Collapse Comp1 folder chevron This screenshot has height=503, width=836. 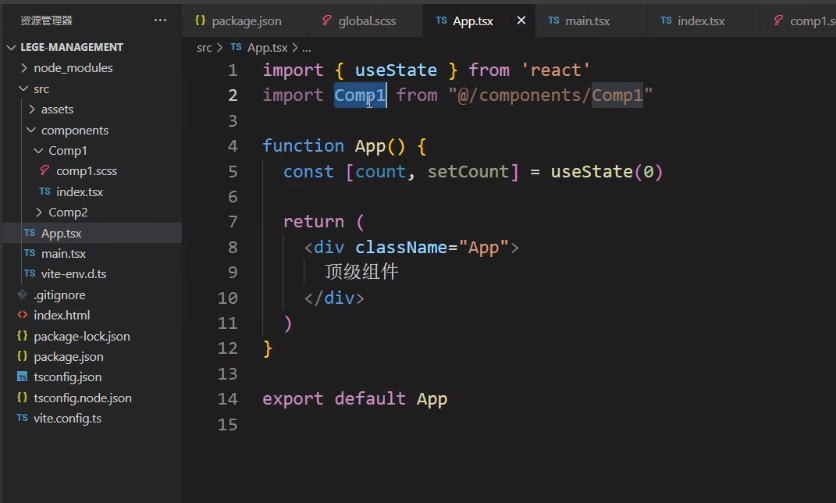tap(38, 150)
